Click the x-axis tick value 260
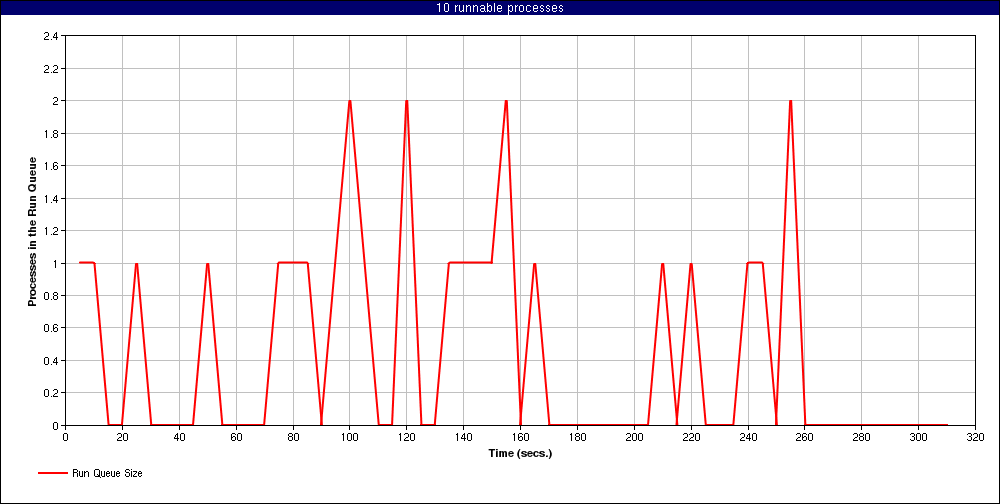The image size is (1000, 504). pos(805,437)
